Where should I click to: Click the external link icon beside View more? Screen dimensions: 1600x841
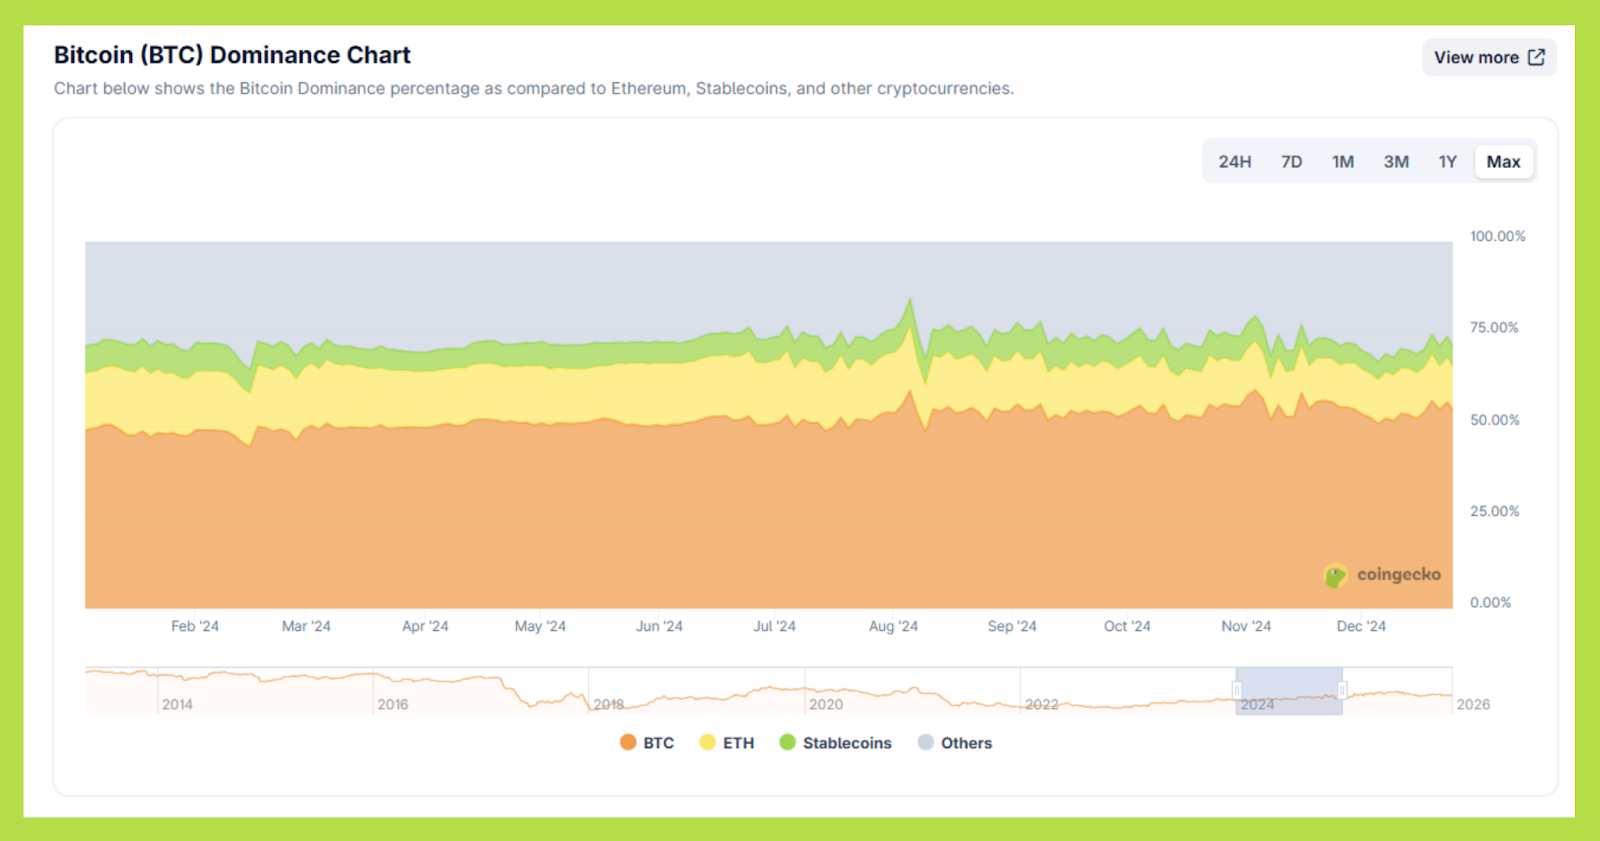tap(1536, 57)
